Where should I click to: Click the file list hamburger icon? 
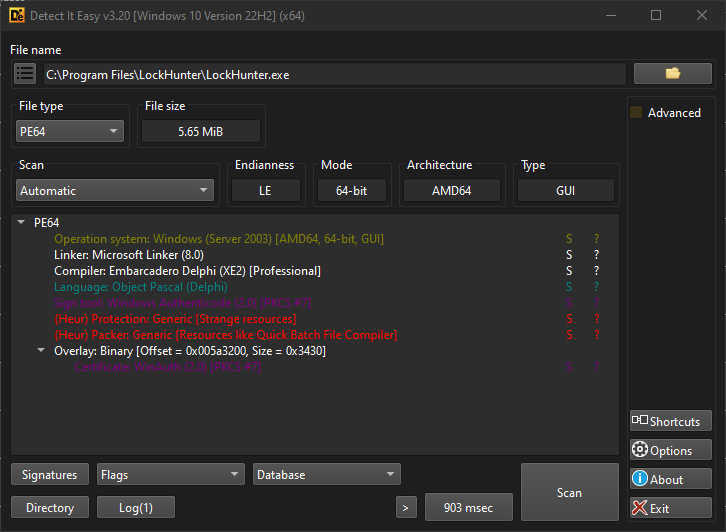pos(26,74)
